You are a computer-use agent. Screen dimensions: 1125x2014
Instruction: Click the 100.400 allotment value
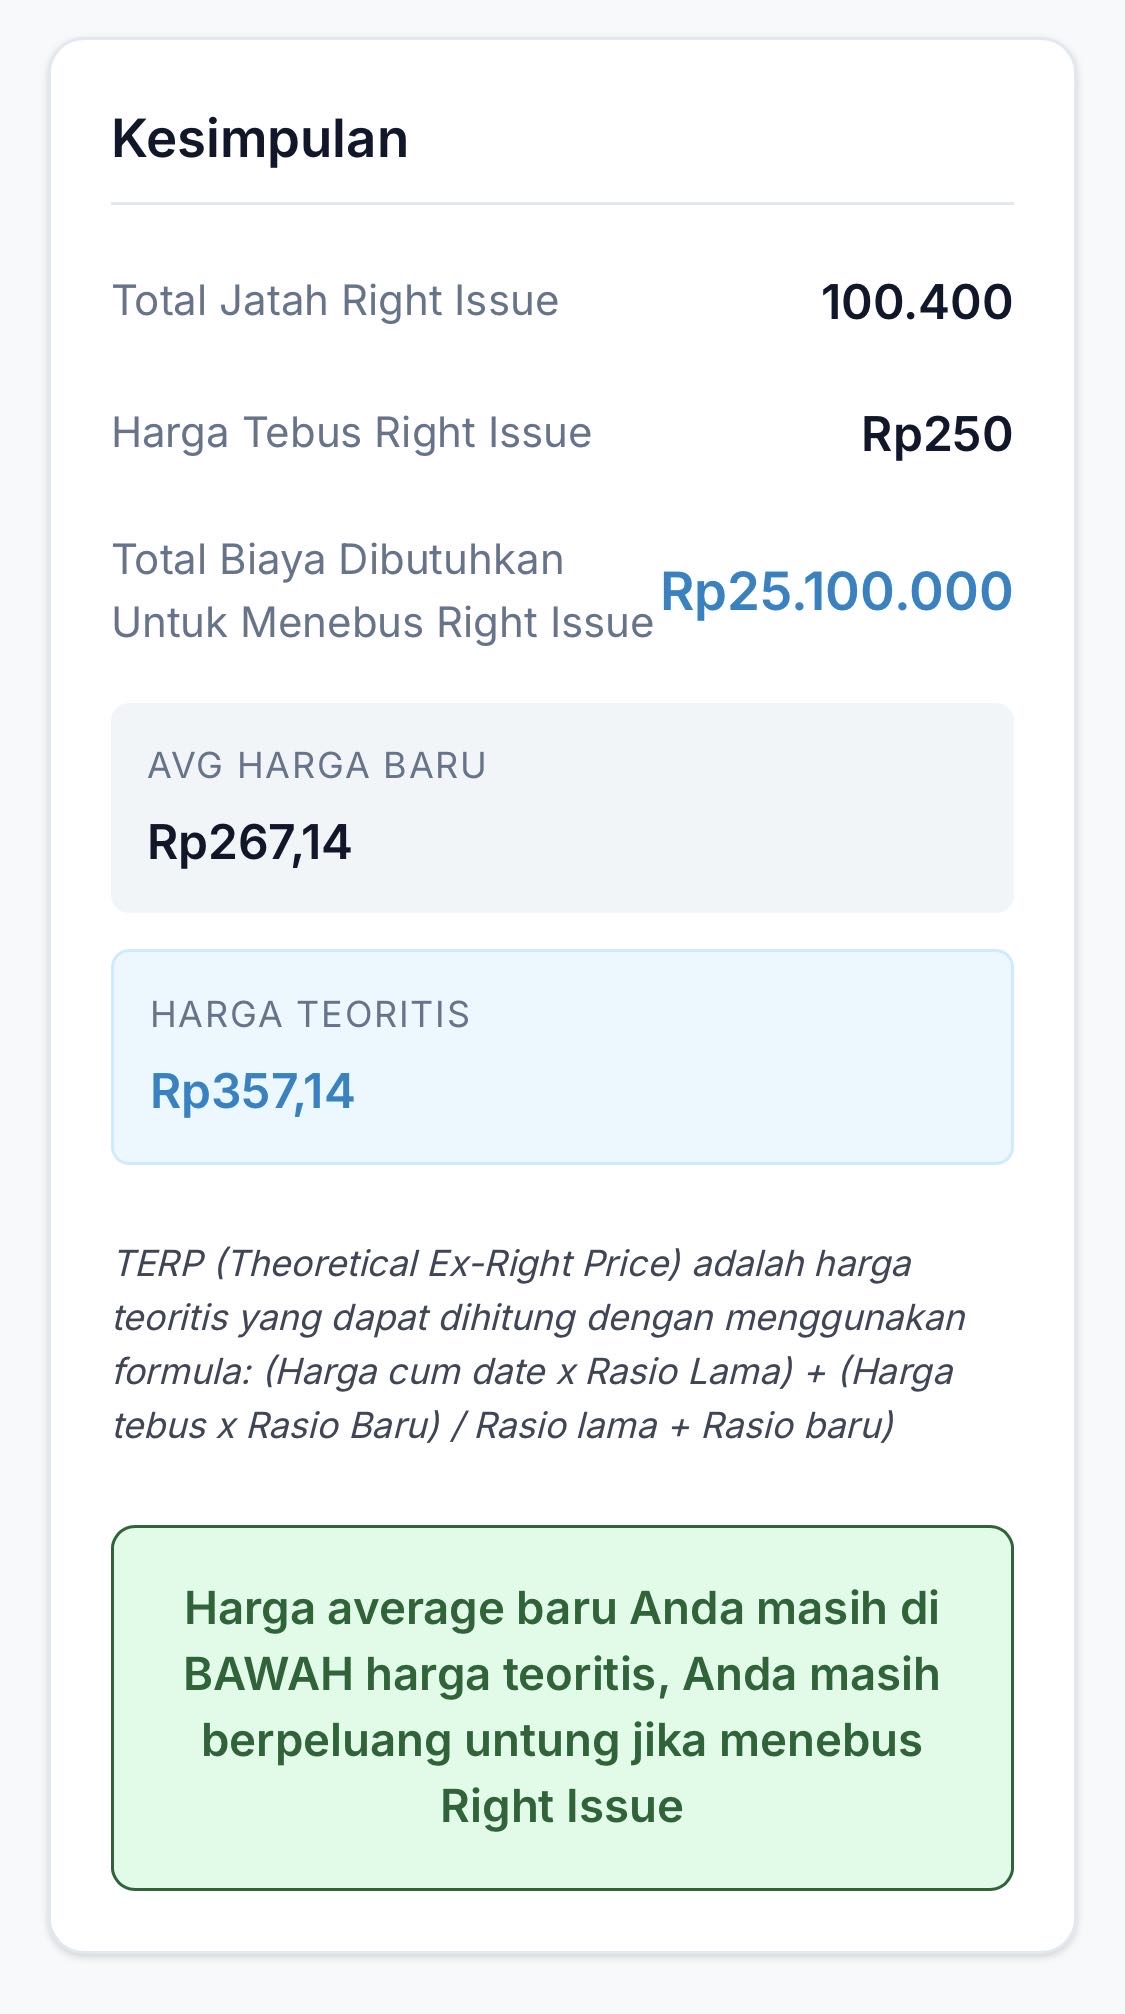916,302
